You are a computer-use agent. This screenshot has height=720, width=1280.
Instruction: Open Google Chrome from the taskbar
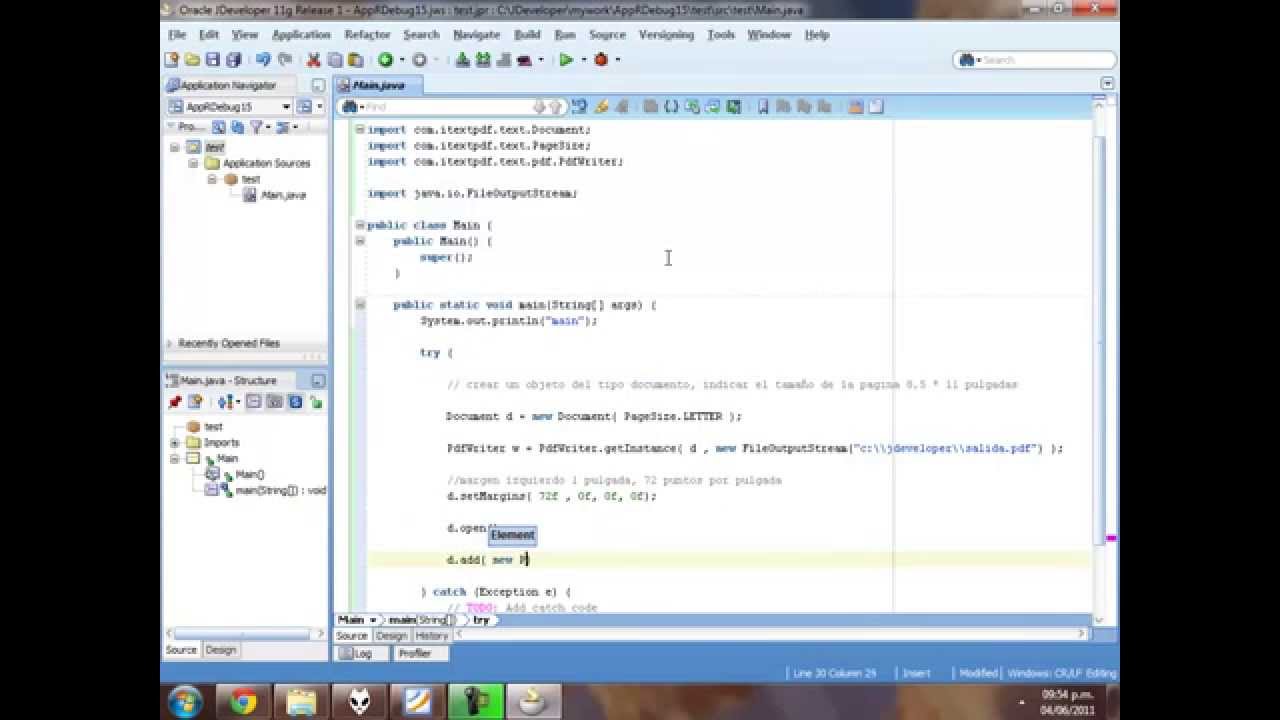click(243, 702)
